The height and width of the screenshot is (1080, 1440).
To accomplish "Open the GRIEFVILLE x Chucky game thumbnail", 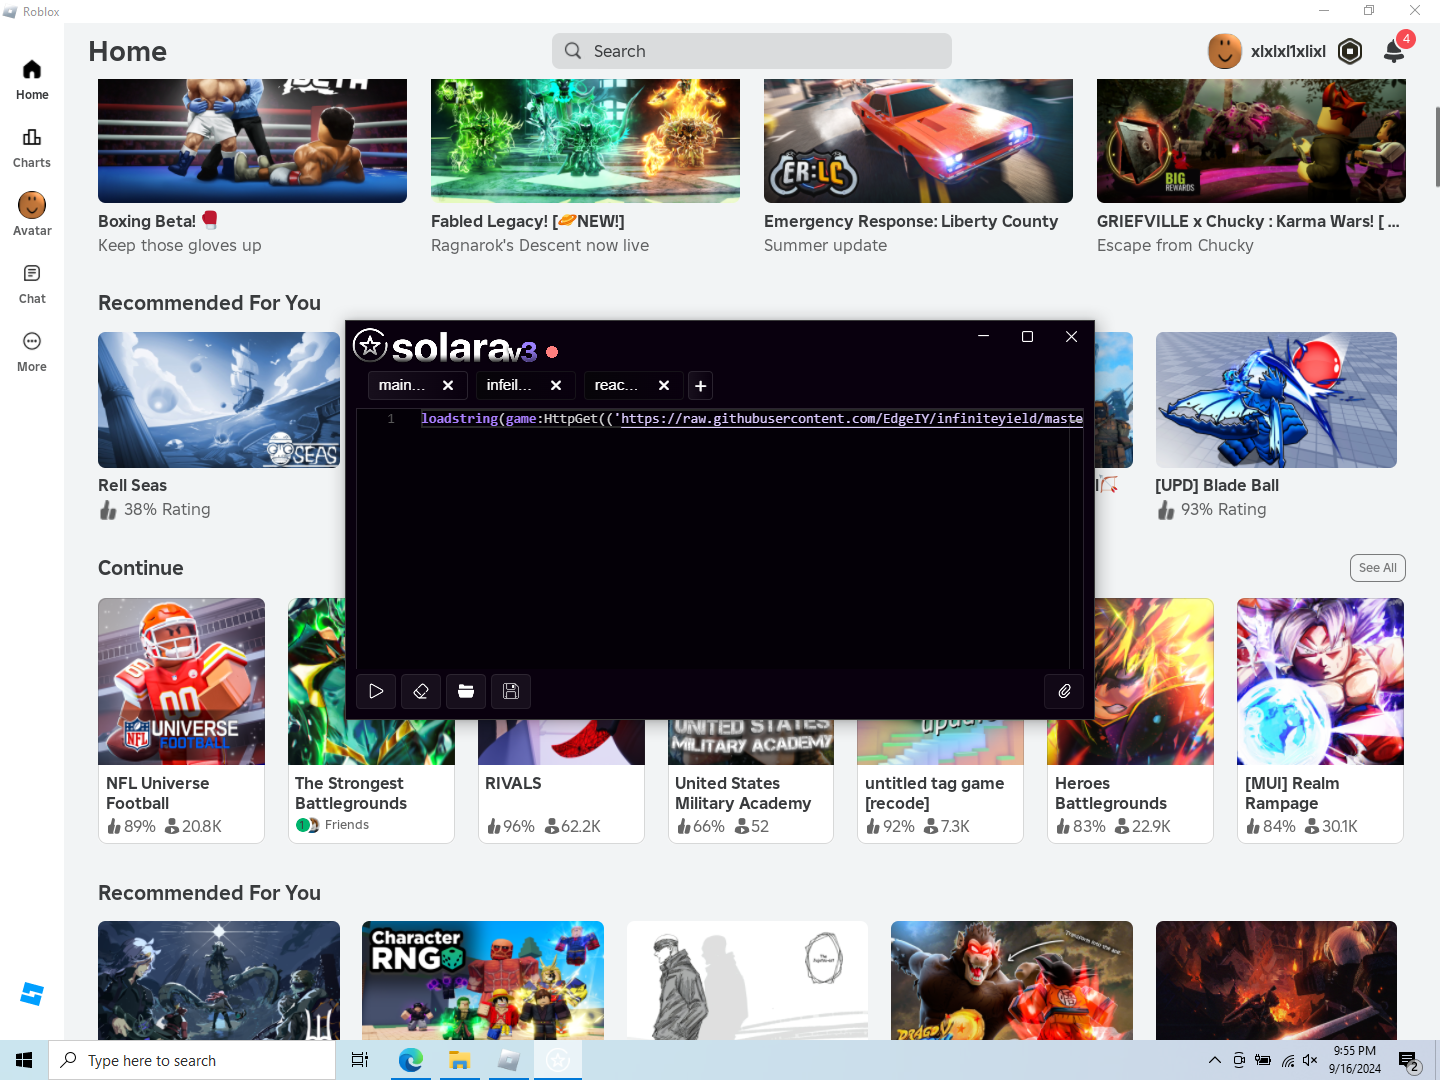I will coord(1251,141).
